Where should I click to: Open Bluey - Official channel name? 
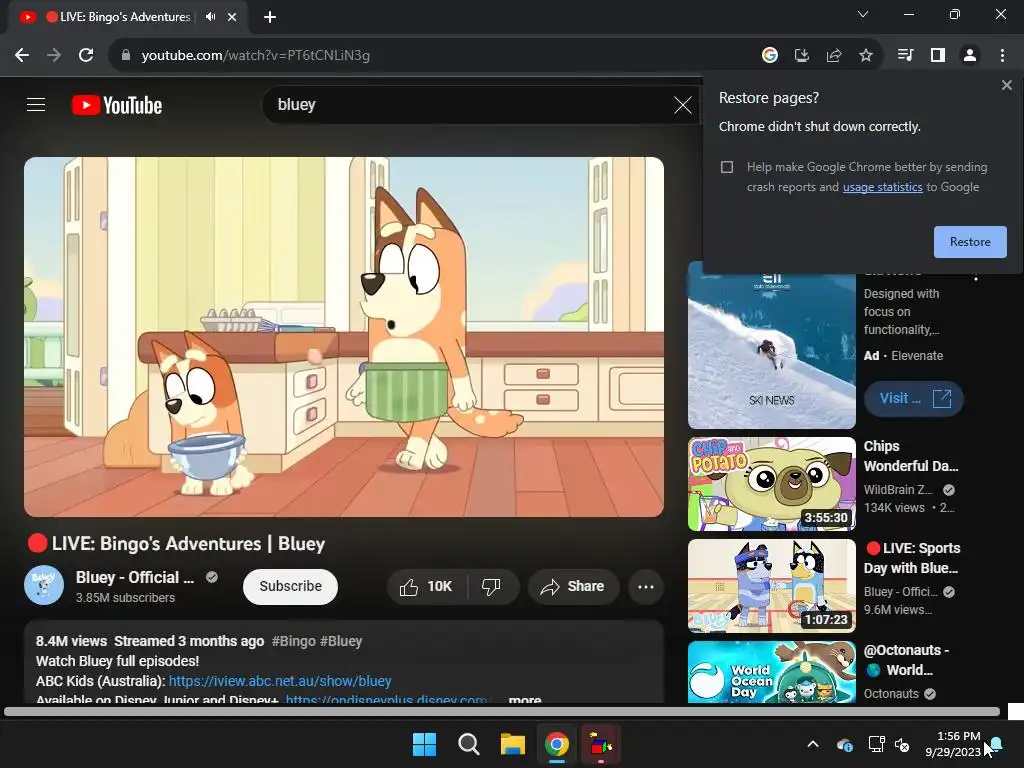pos(135,577)
